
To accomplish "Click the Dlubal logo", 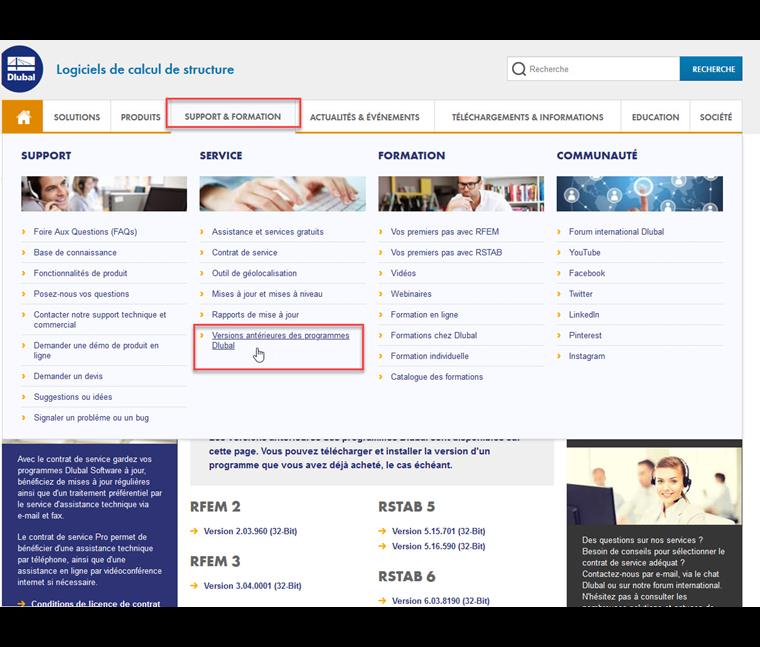I will pos(22,69).
